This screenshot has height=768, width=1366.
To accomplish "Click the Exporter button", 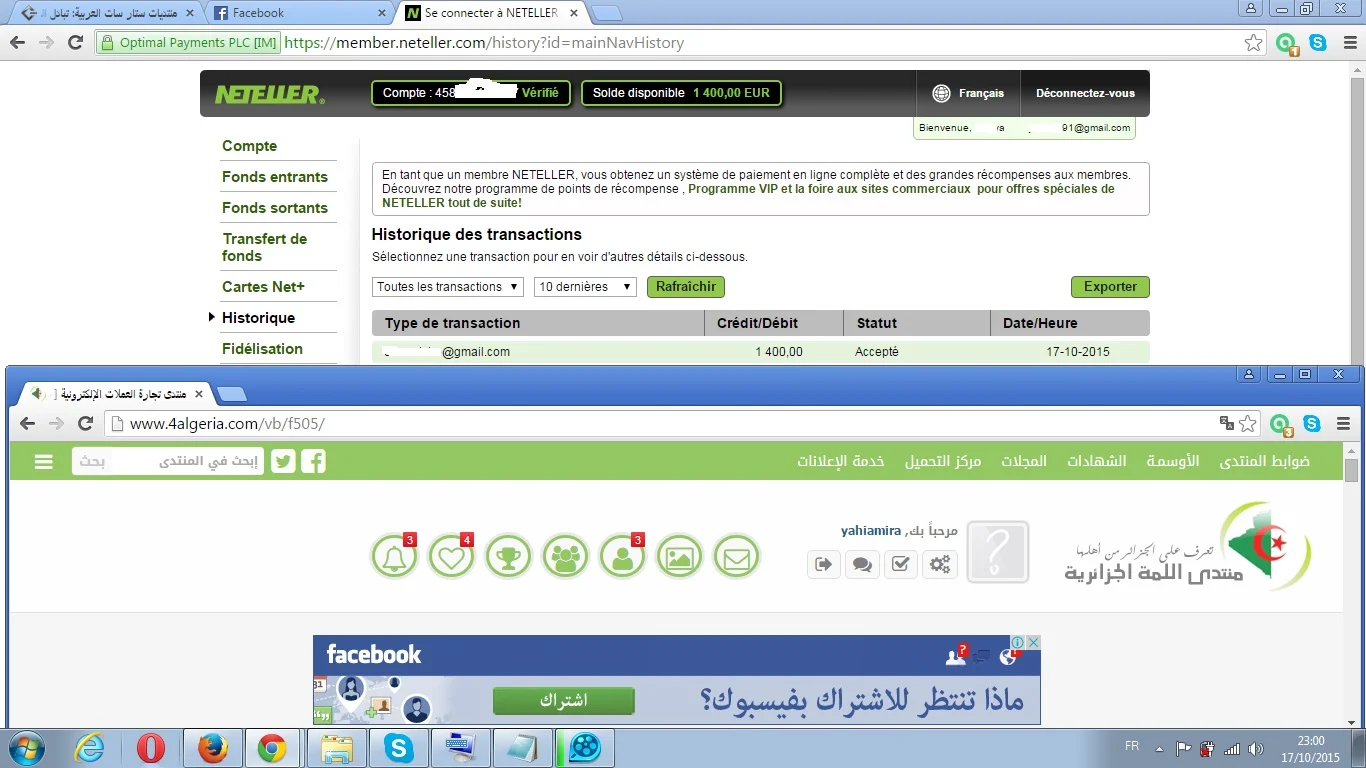I will (x=1110, y=287).
